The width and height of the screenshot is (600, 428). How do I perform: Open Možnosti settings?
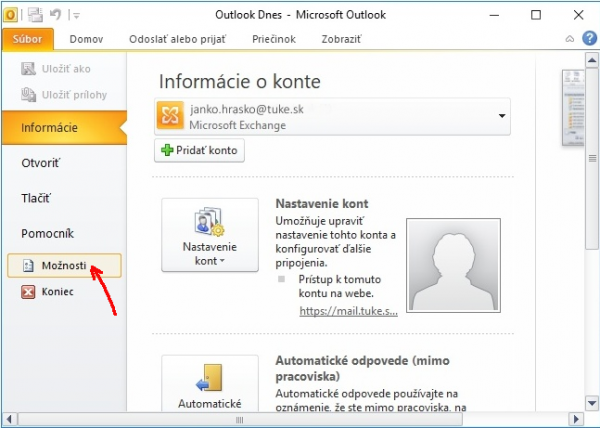tap(64, 265)
